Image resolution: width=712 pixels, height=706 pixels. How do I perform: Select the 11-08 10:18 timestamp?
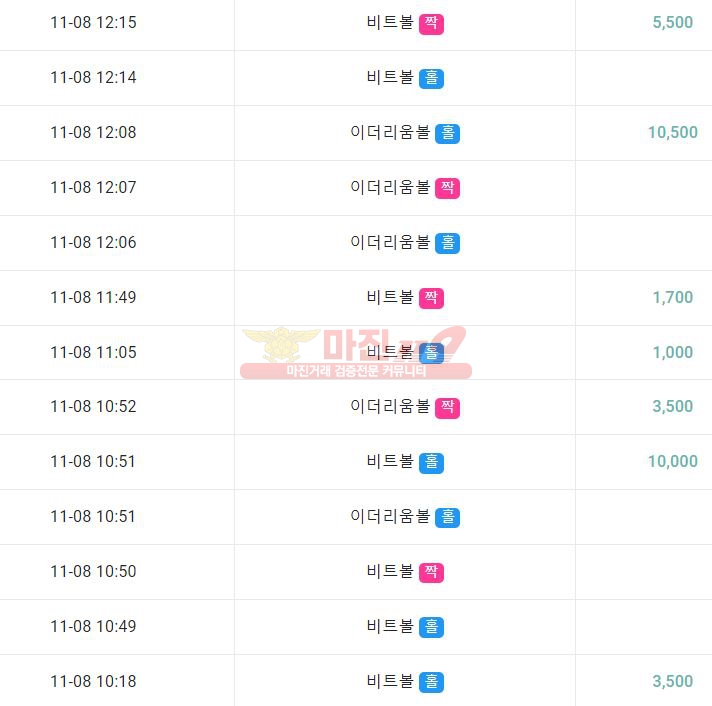93,681
